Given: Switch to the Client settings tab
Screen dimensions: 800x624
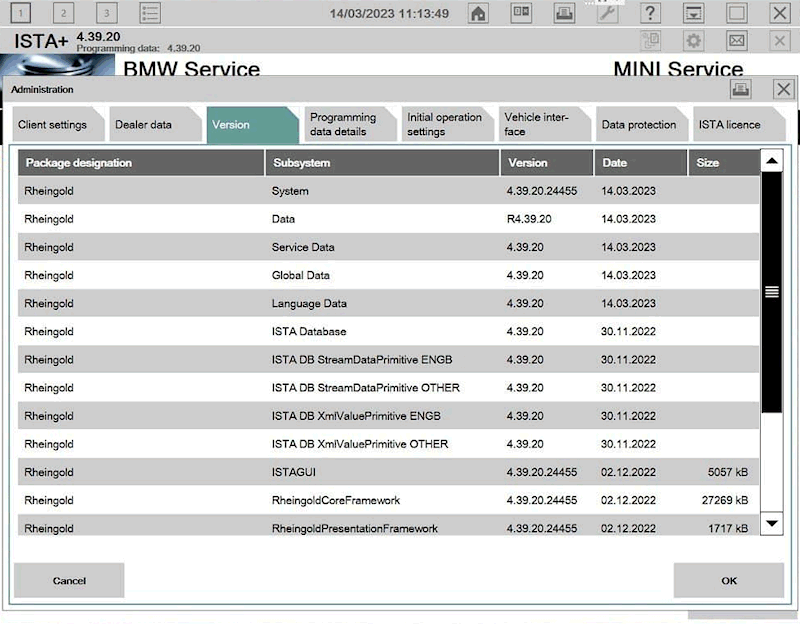Looking at the screenshot, I should tap(52, 125).
